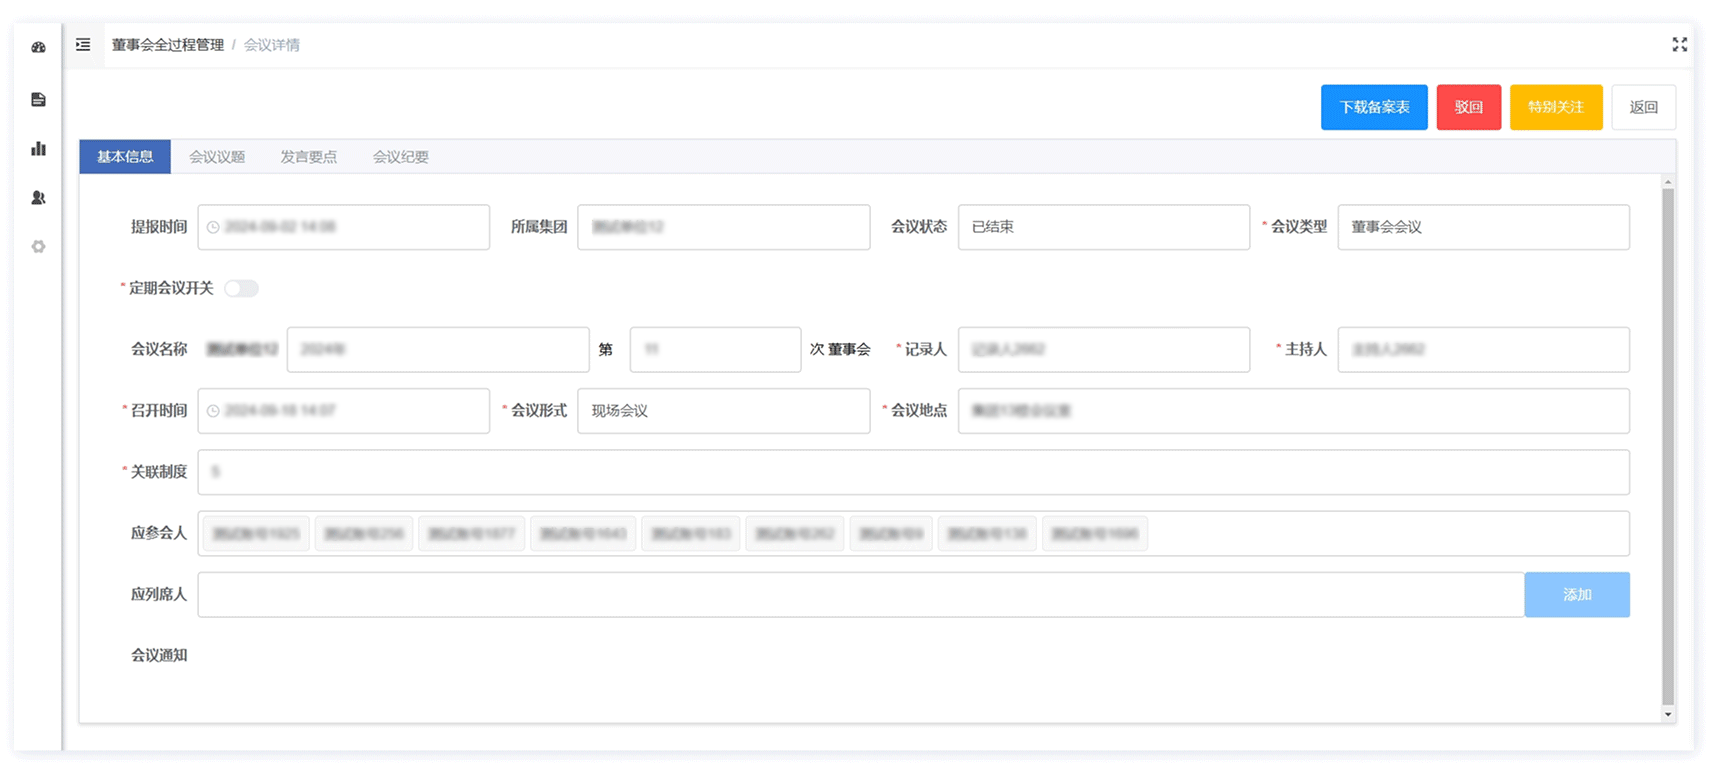
Task: Click the 返回 button
Action: click(1643, 107)
